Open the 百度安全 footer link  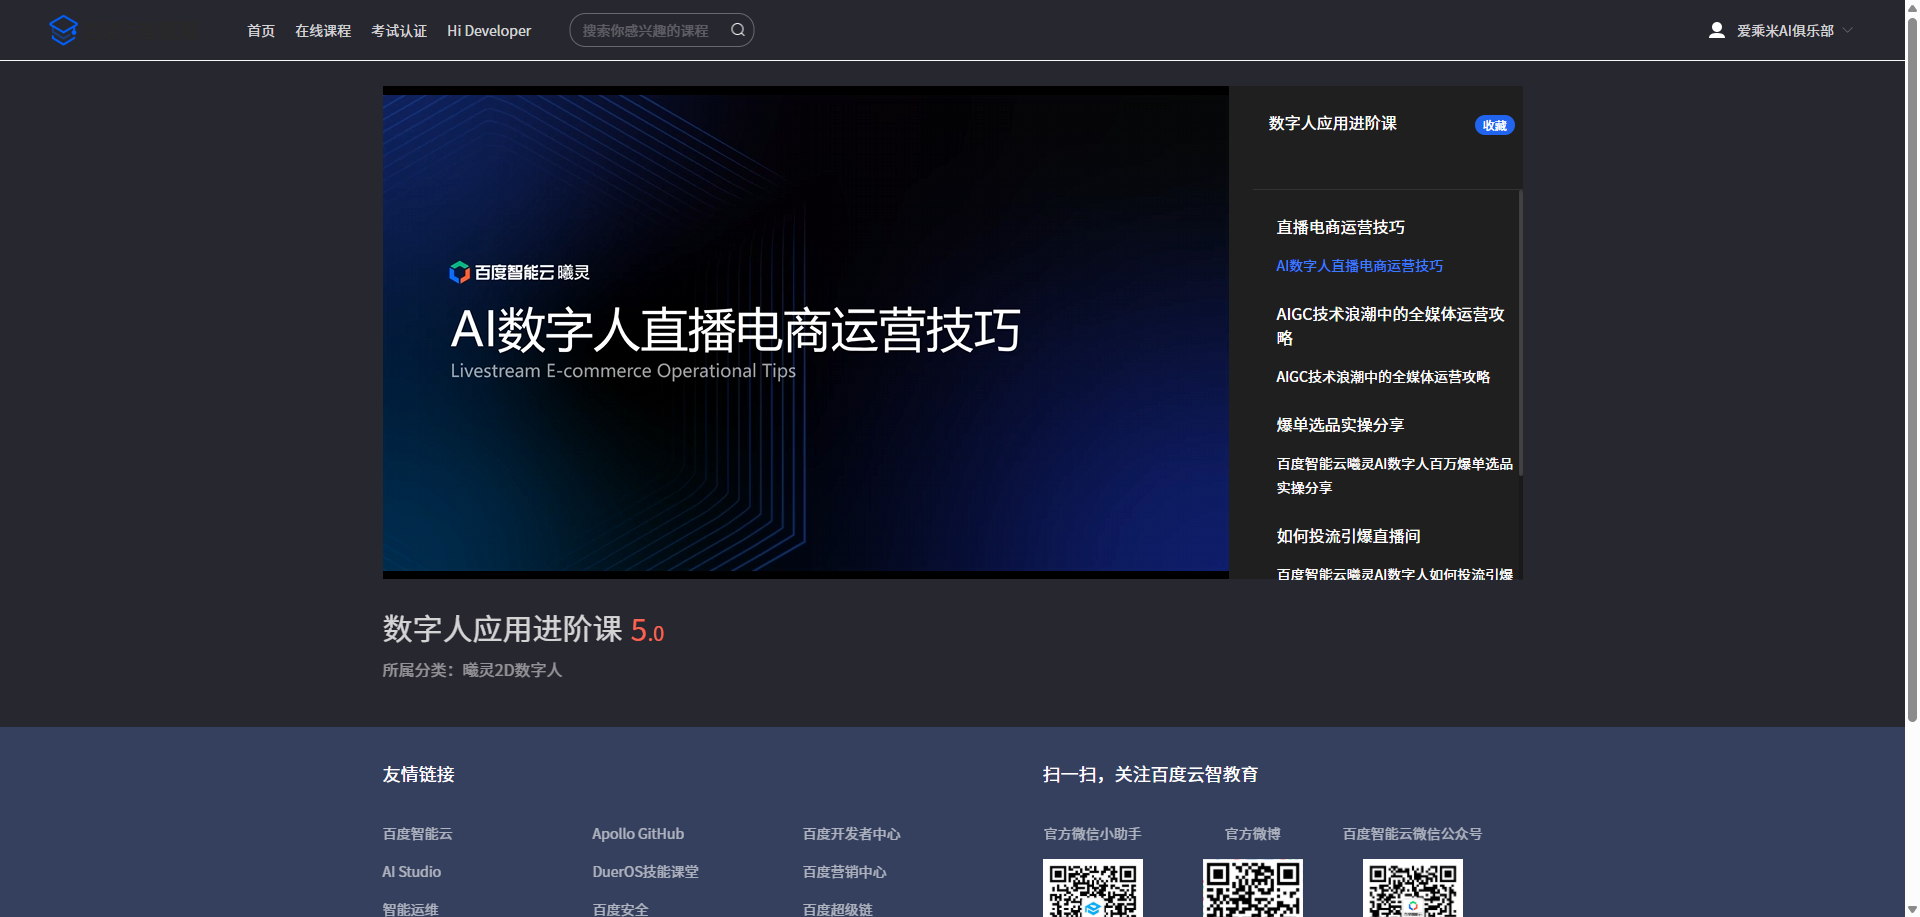(x=620, y=909)
